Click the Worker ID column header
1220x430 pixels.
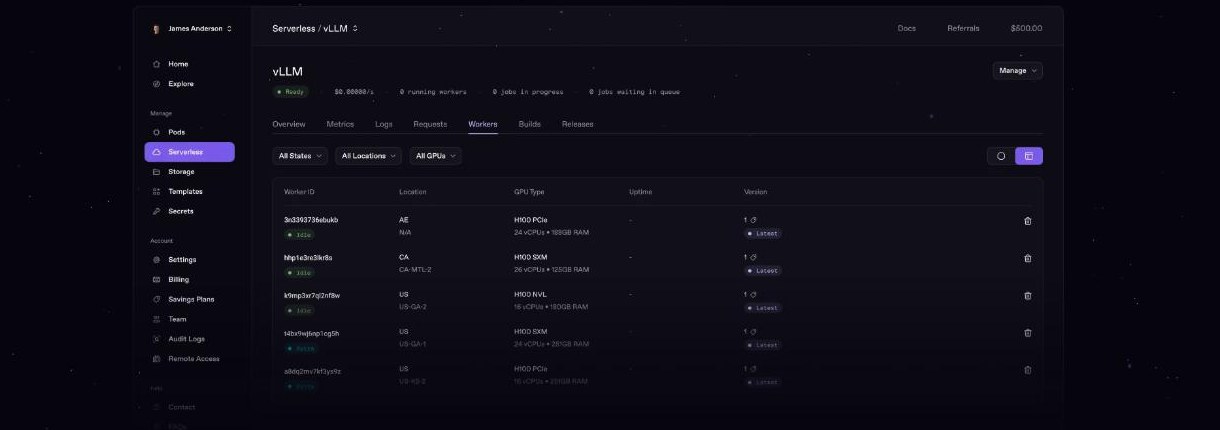299,192
